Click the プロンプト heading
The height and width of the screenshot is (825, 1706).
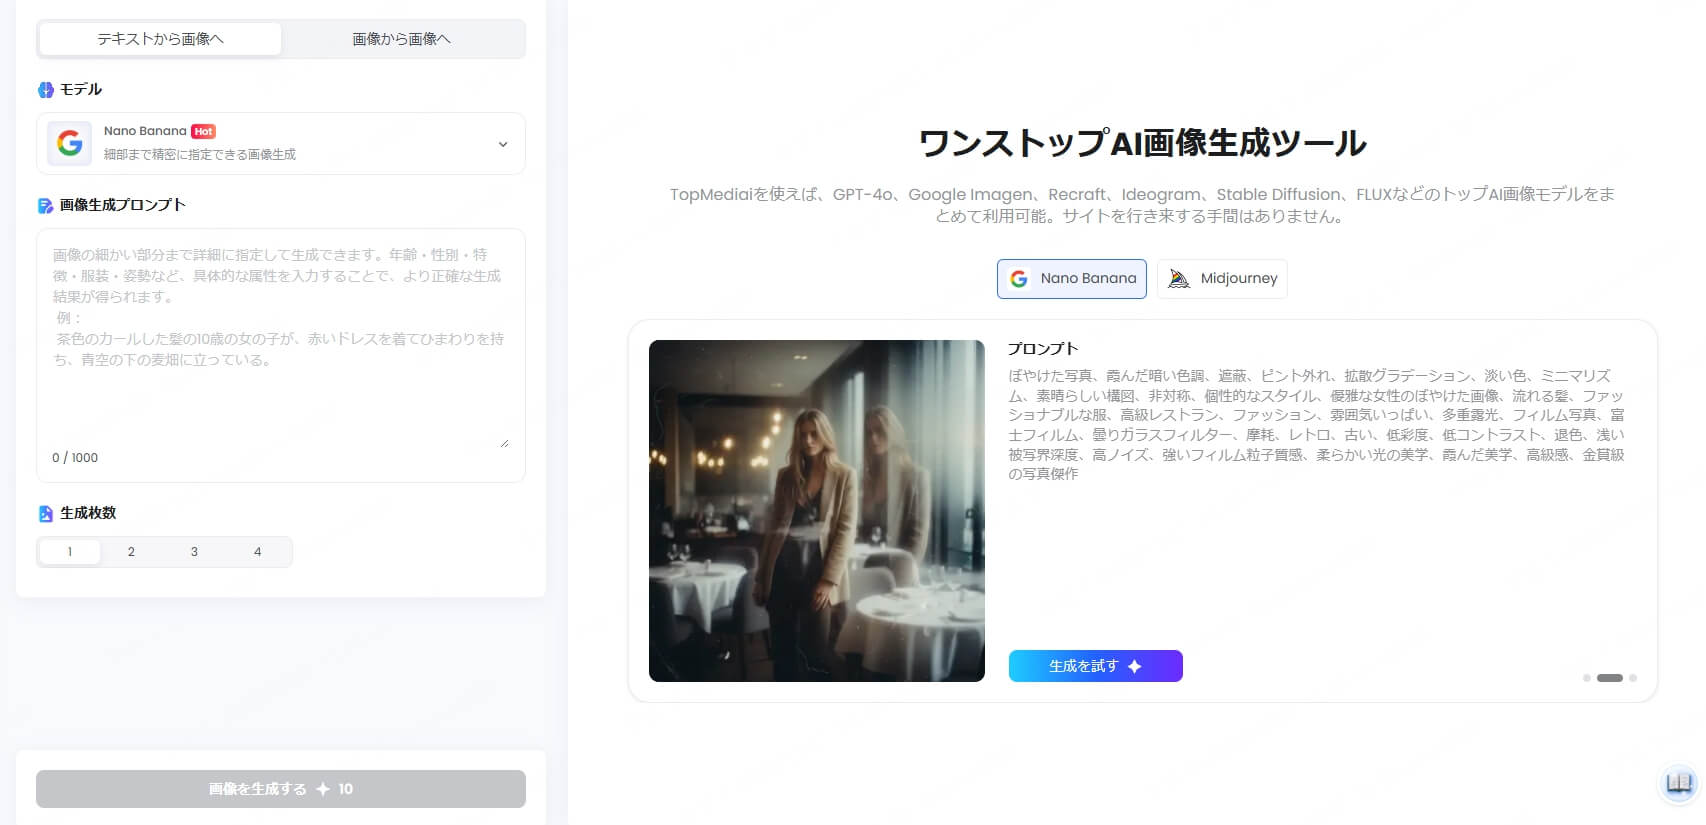coord(1043,348)
